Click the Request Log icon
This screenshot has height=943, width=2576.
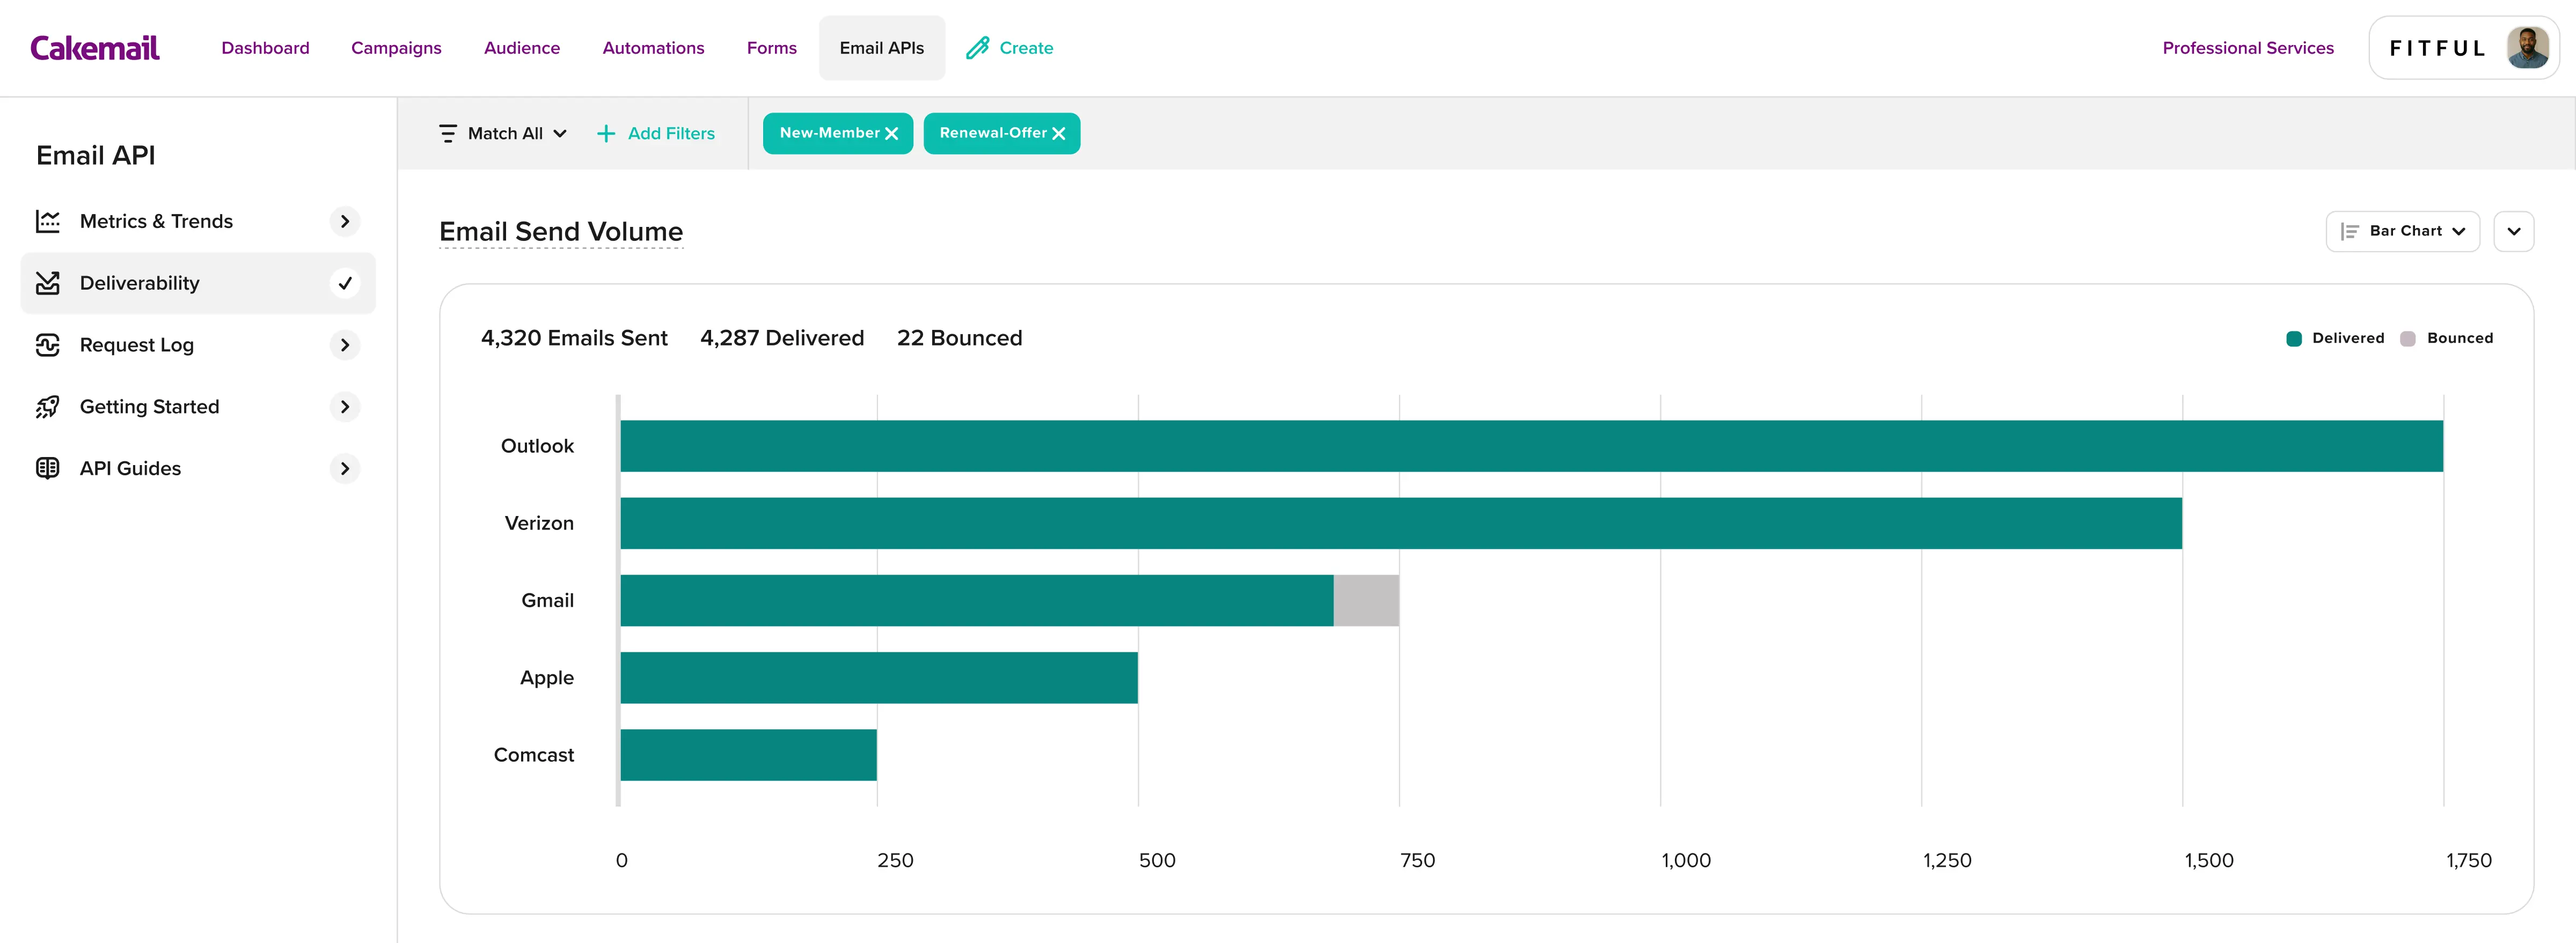pyautogui.click(x=48, y=345)
